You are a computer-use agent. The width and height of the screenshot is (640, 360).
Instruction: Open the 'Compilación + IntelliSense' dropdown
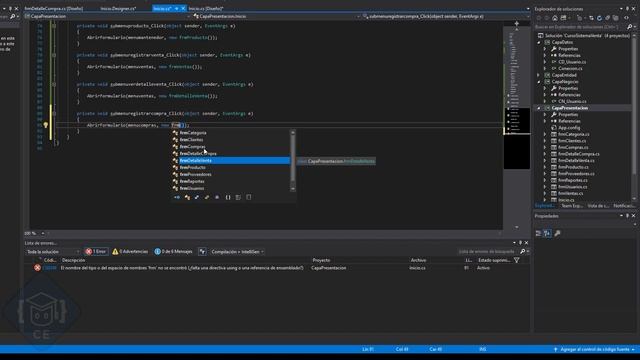pos(238,251)
